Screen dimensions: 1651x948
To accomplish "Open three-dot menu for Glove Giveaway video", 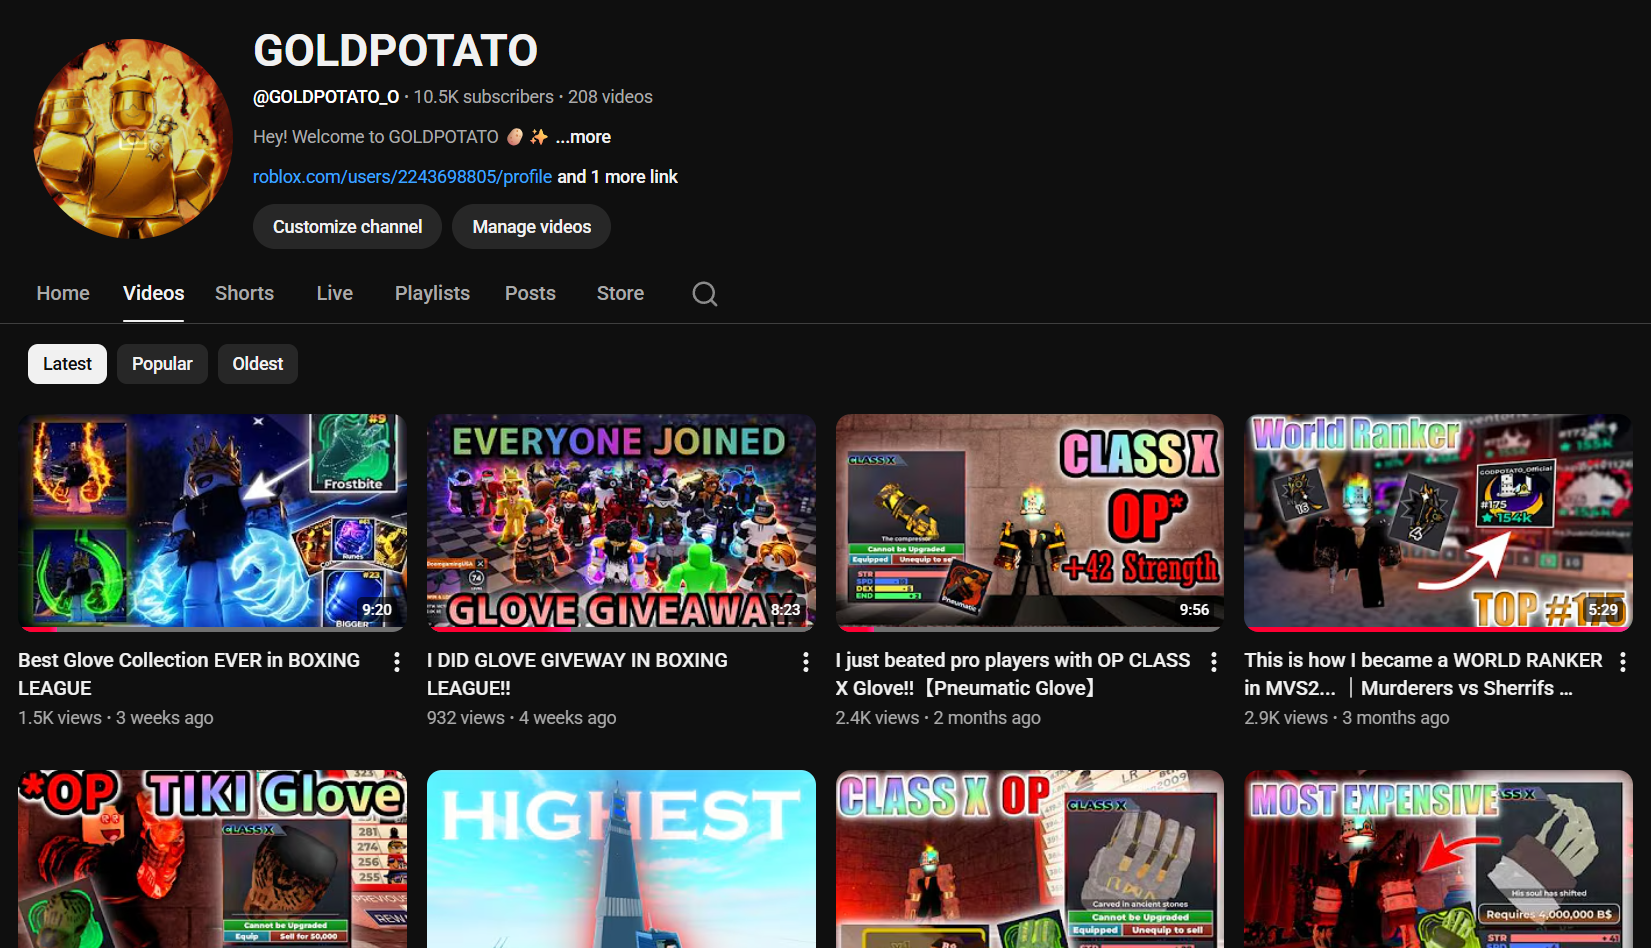I will click(x=806, y=662).
